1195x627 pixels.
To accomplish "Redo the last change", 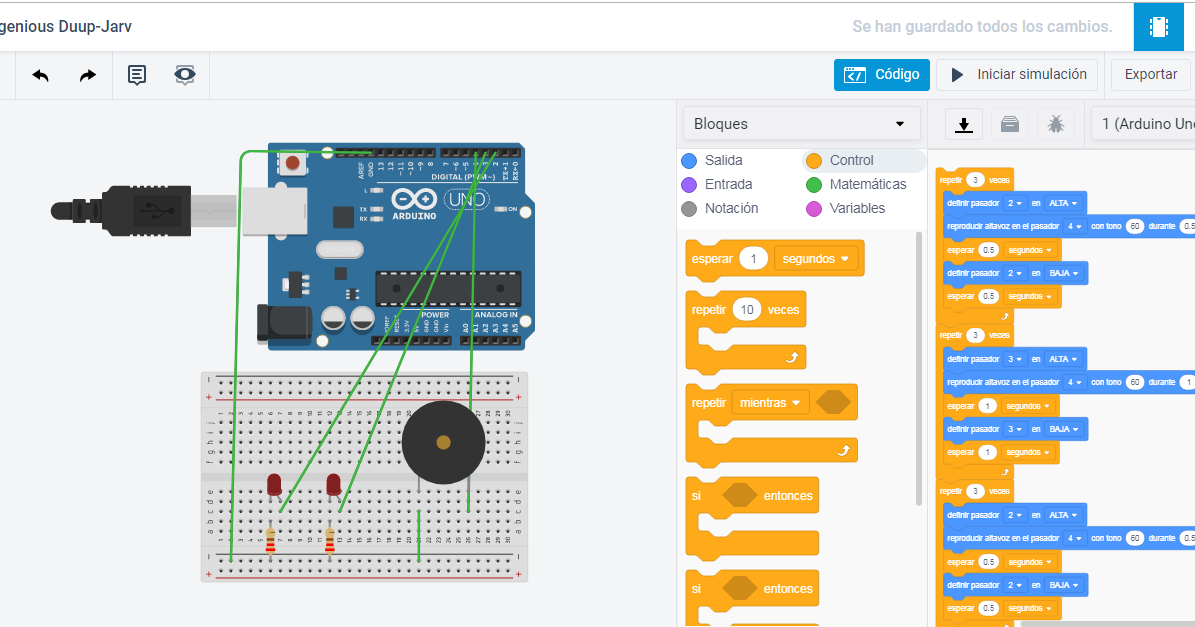I will click(x=87, y=75).
